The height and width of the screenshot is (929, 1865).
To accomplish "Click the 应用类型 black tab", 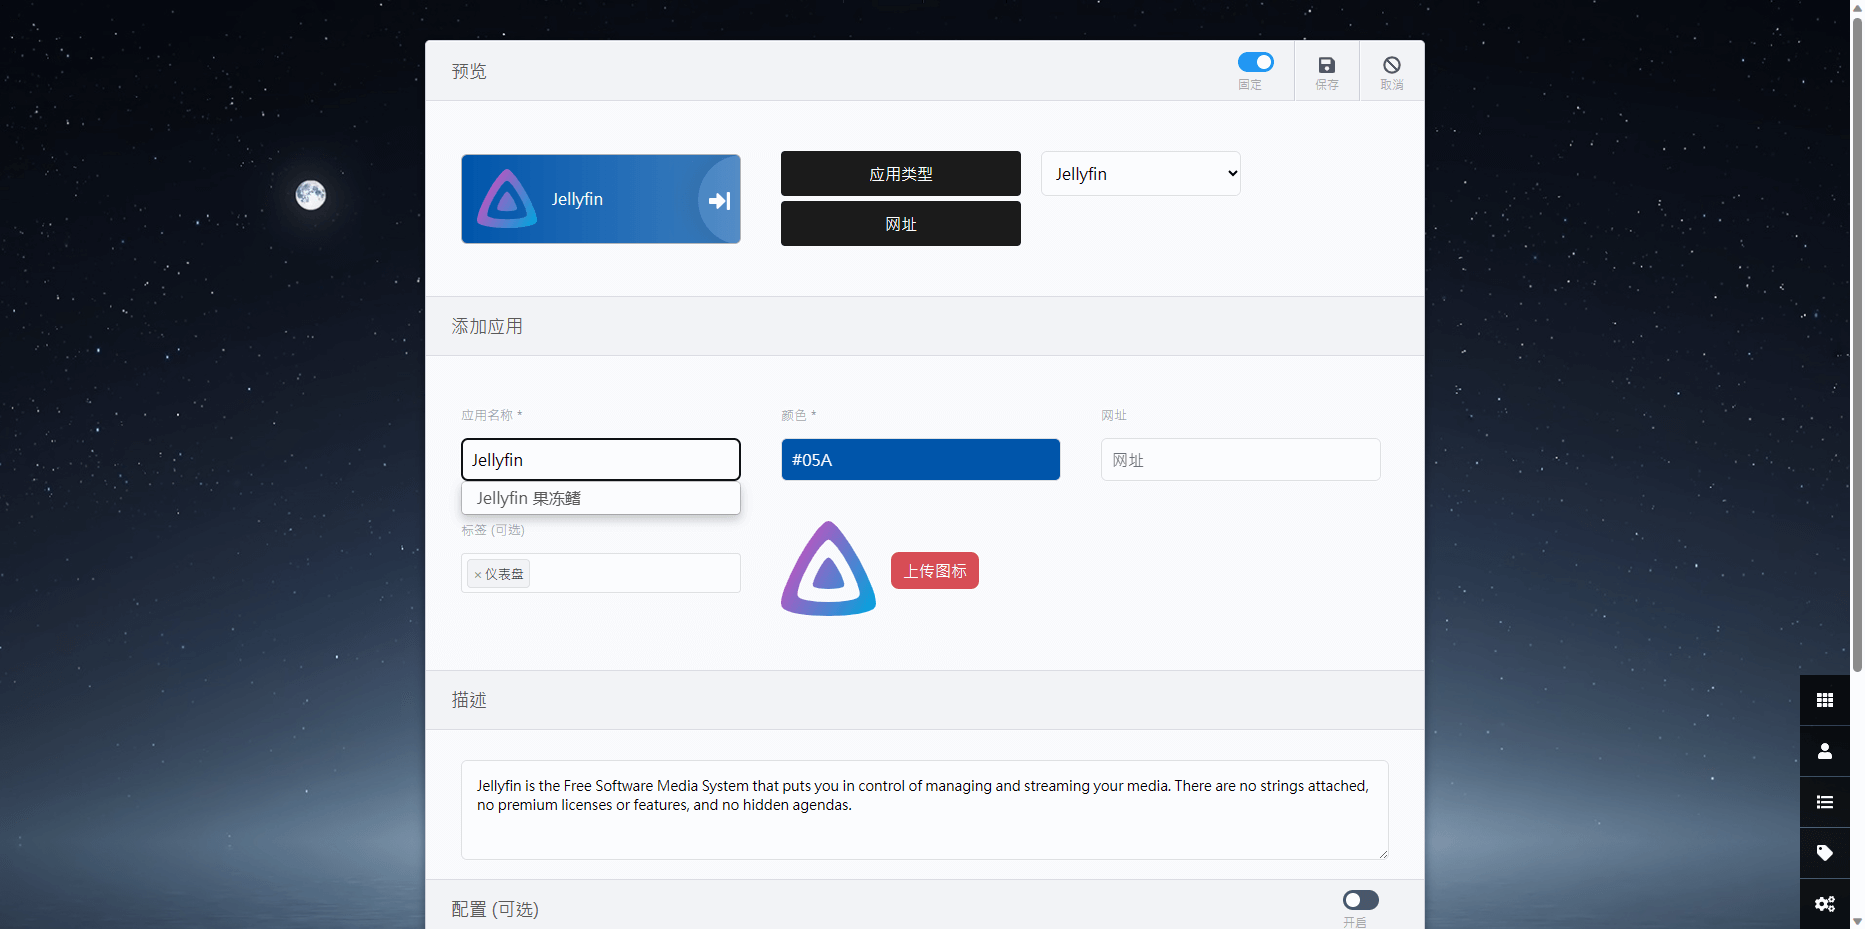I will coord(900,173).
